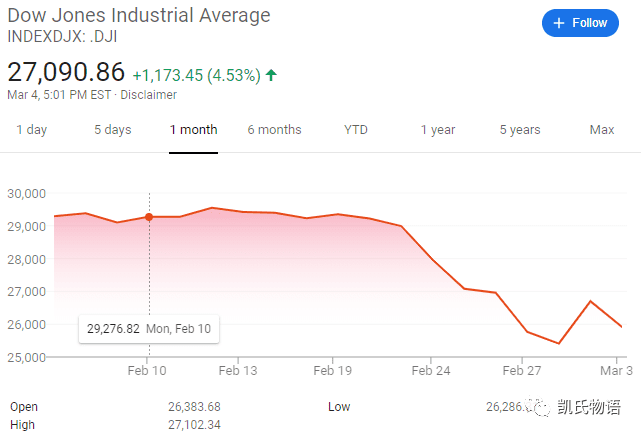Viewport: 641px width, 435px height.
Task: Click the green up arrow icon
Action: [x=271, y=75]
